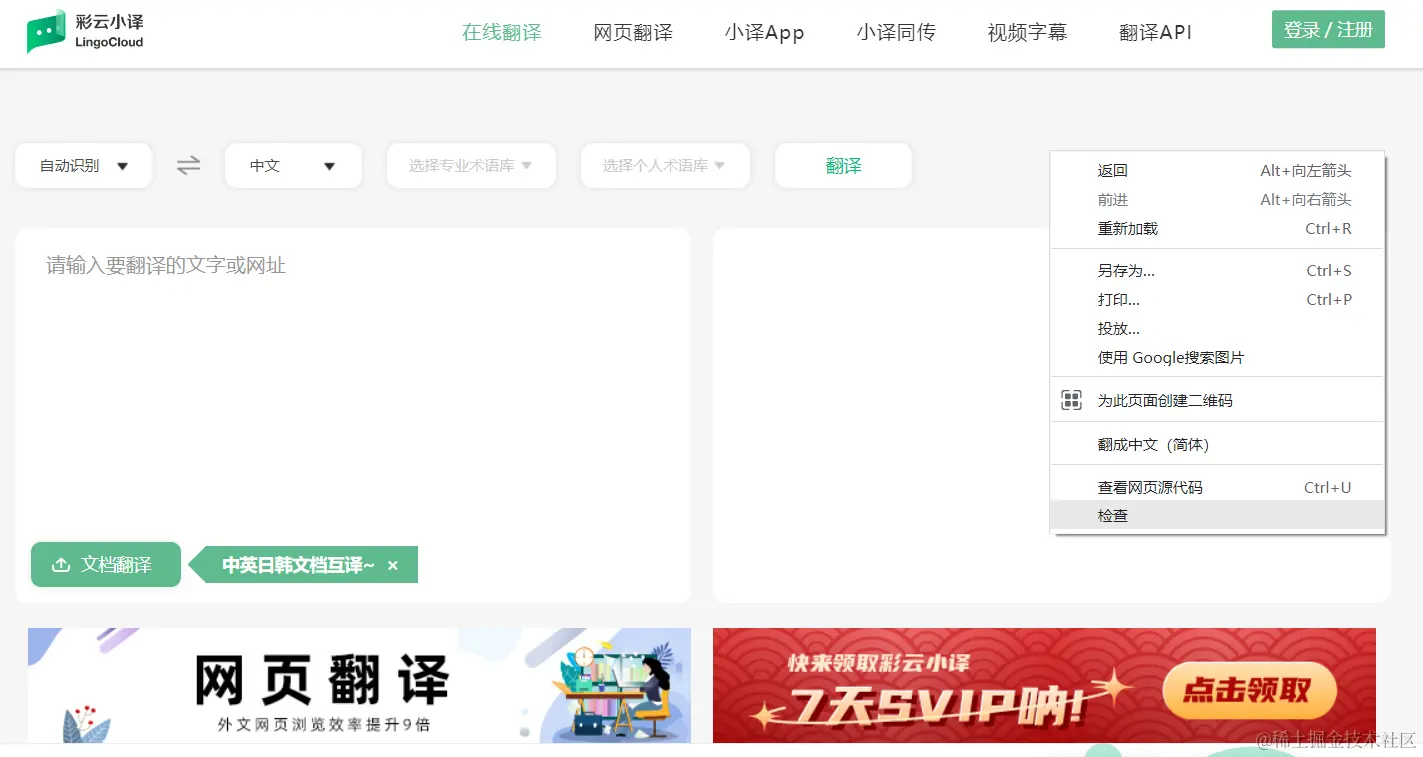Image resolution: width=1423 pixels, height=757 pixels.
Task: Click the 文档翻译 button
Action: coord(106,565)
